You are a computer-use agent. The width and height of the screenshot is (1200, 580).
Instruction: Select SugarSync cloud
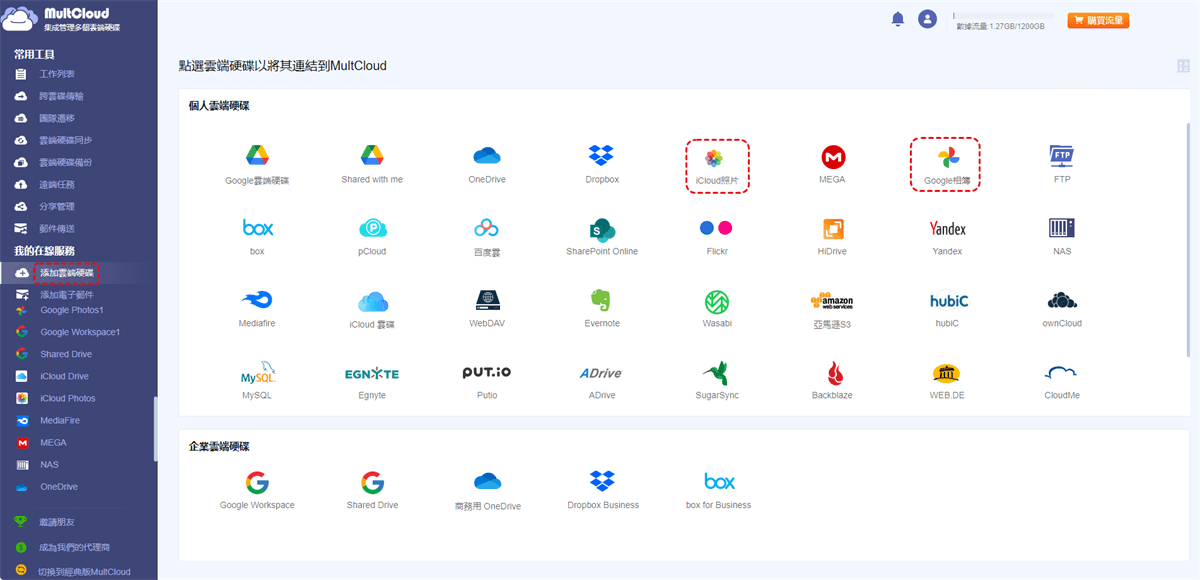(716, 373)
